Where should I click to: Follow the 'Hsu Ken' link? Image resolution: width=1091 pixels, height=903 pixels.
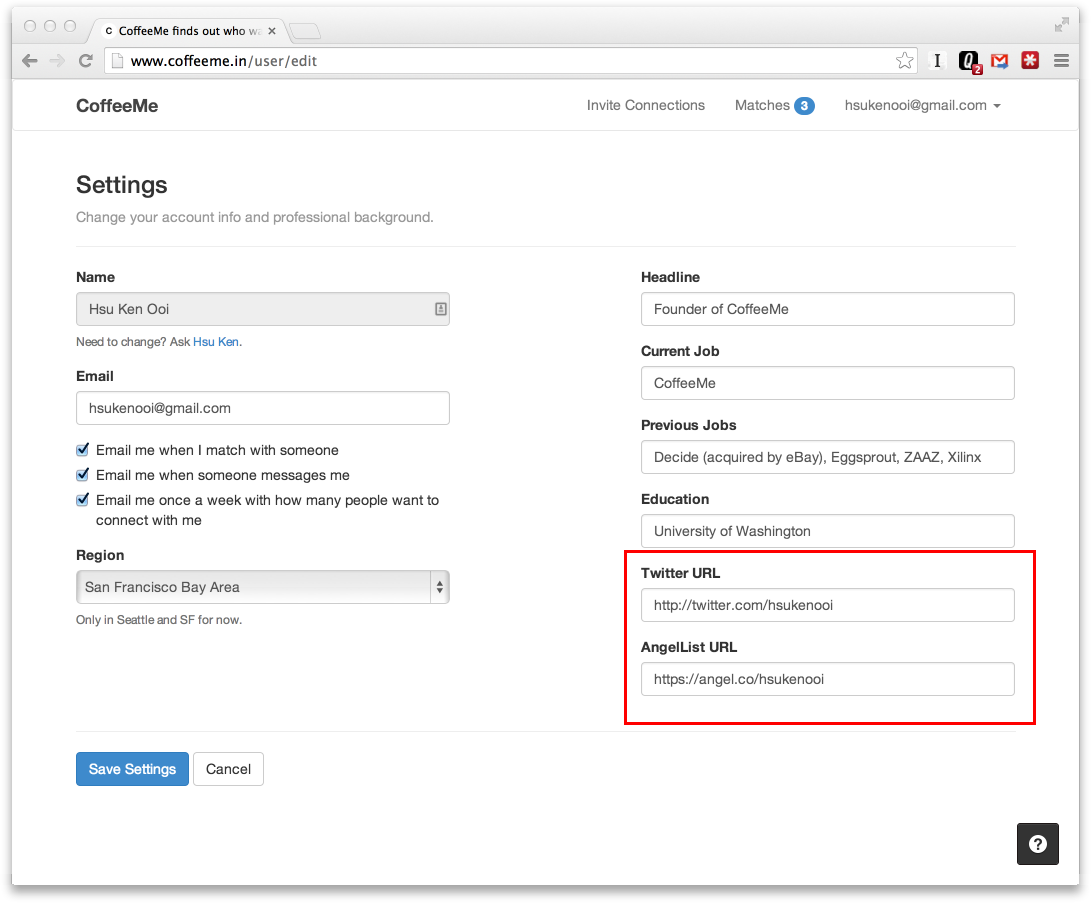pyautogui.click(x=216, y=342)
